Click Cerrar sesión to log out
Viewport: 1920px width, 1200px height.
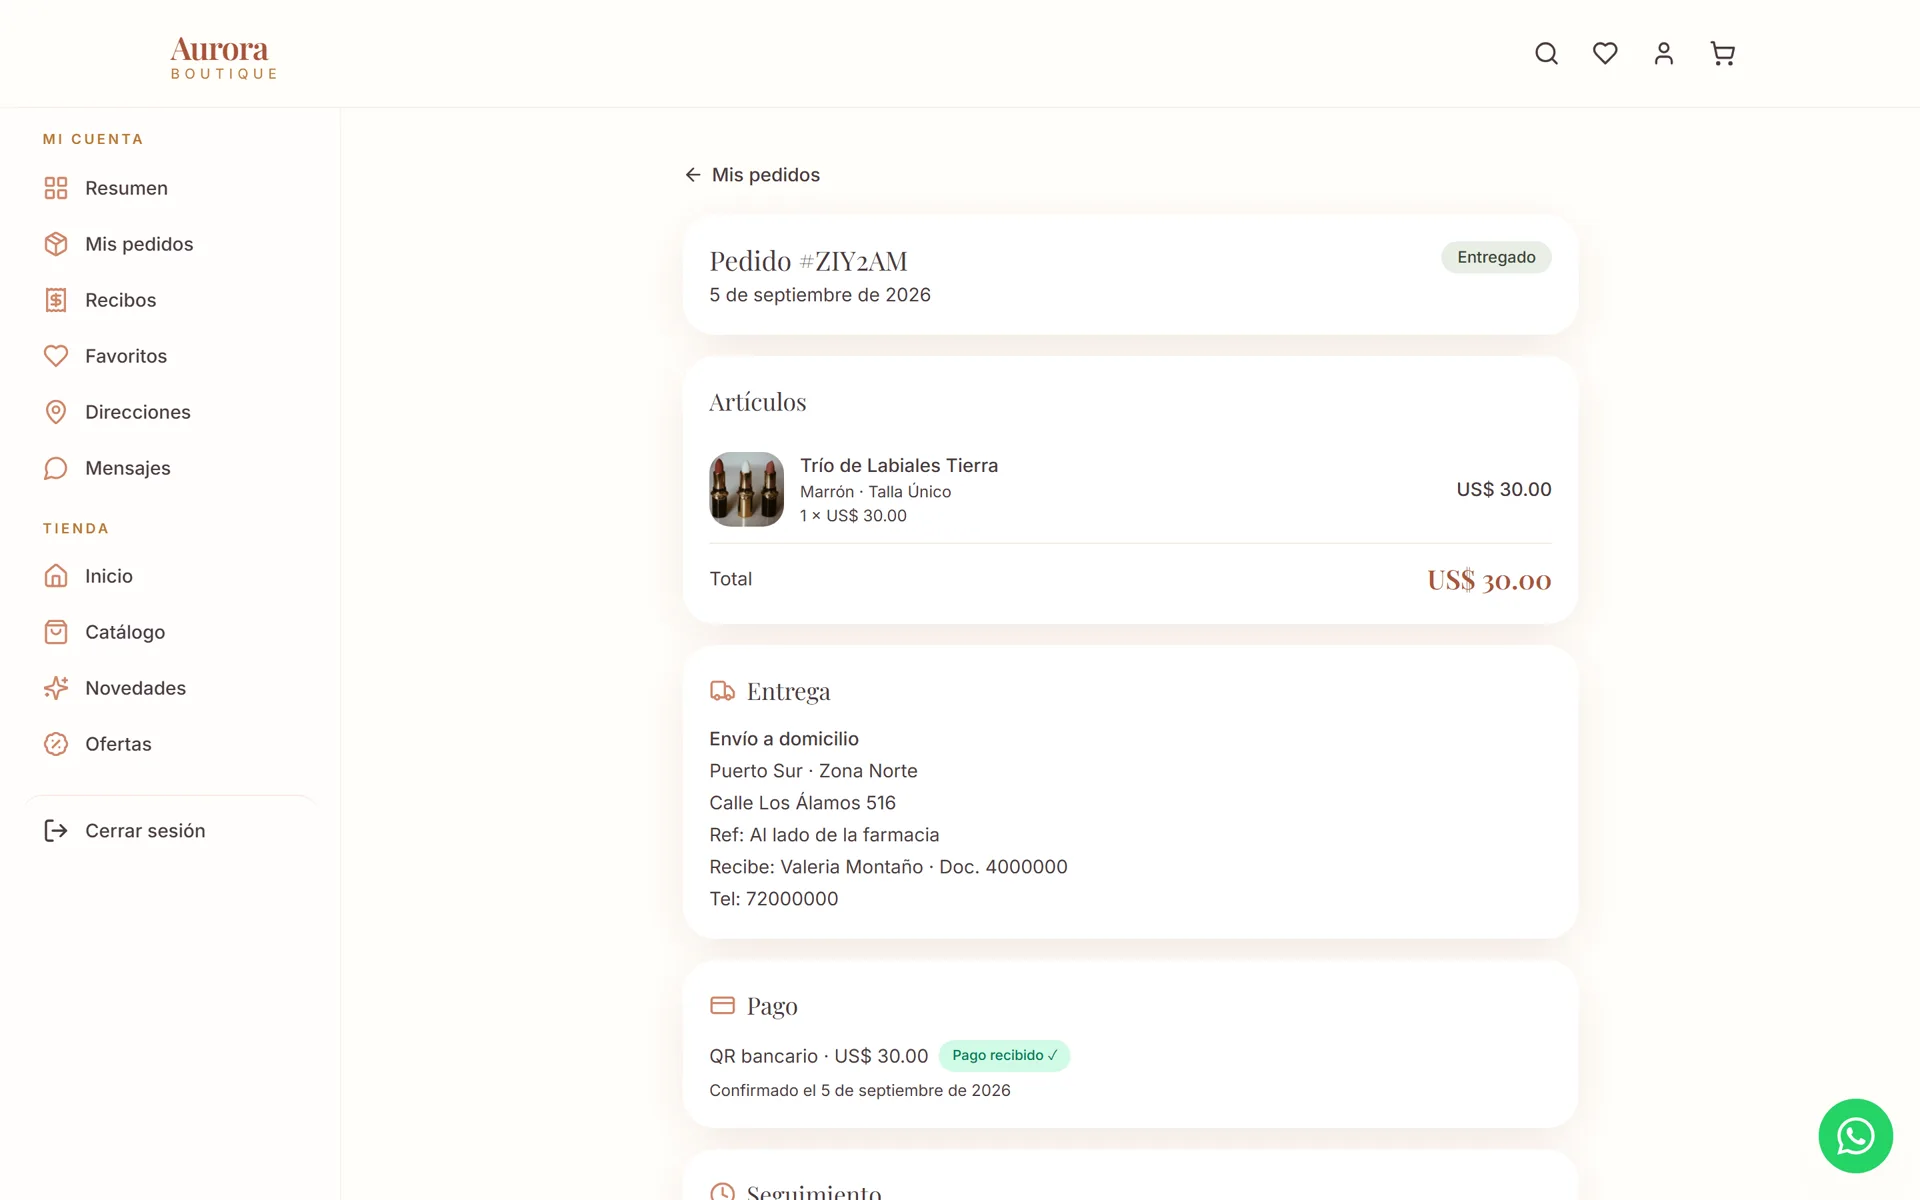click(170, 831)
